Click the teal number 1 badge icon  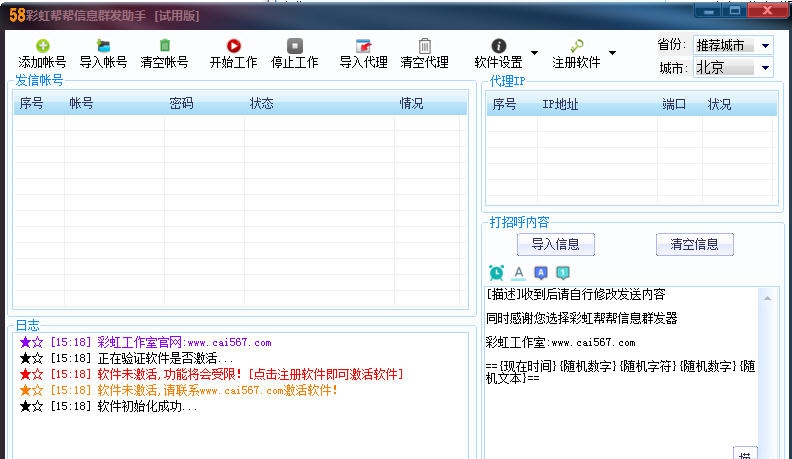(563, 273)
